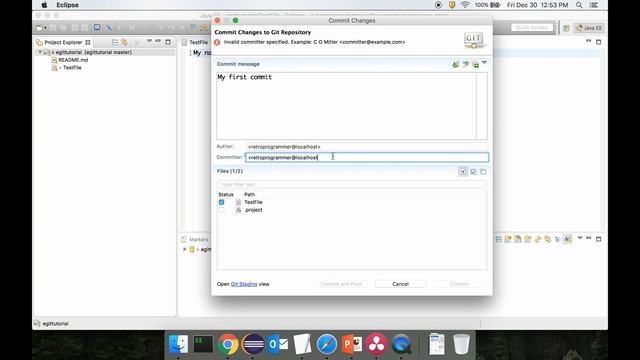Open PowerPoint from the Dock
Viewport: 640px width, 360px height.
point(352,344)
